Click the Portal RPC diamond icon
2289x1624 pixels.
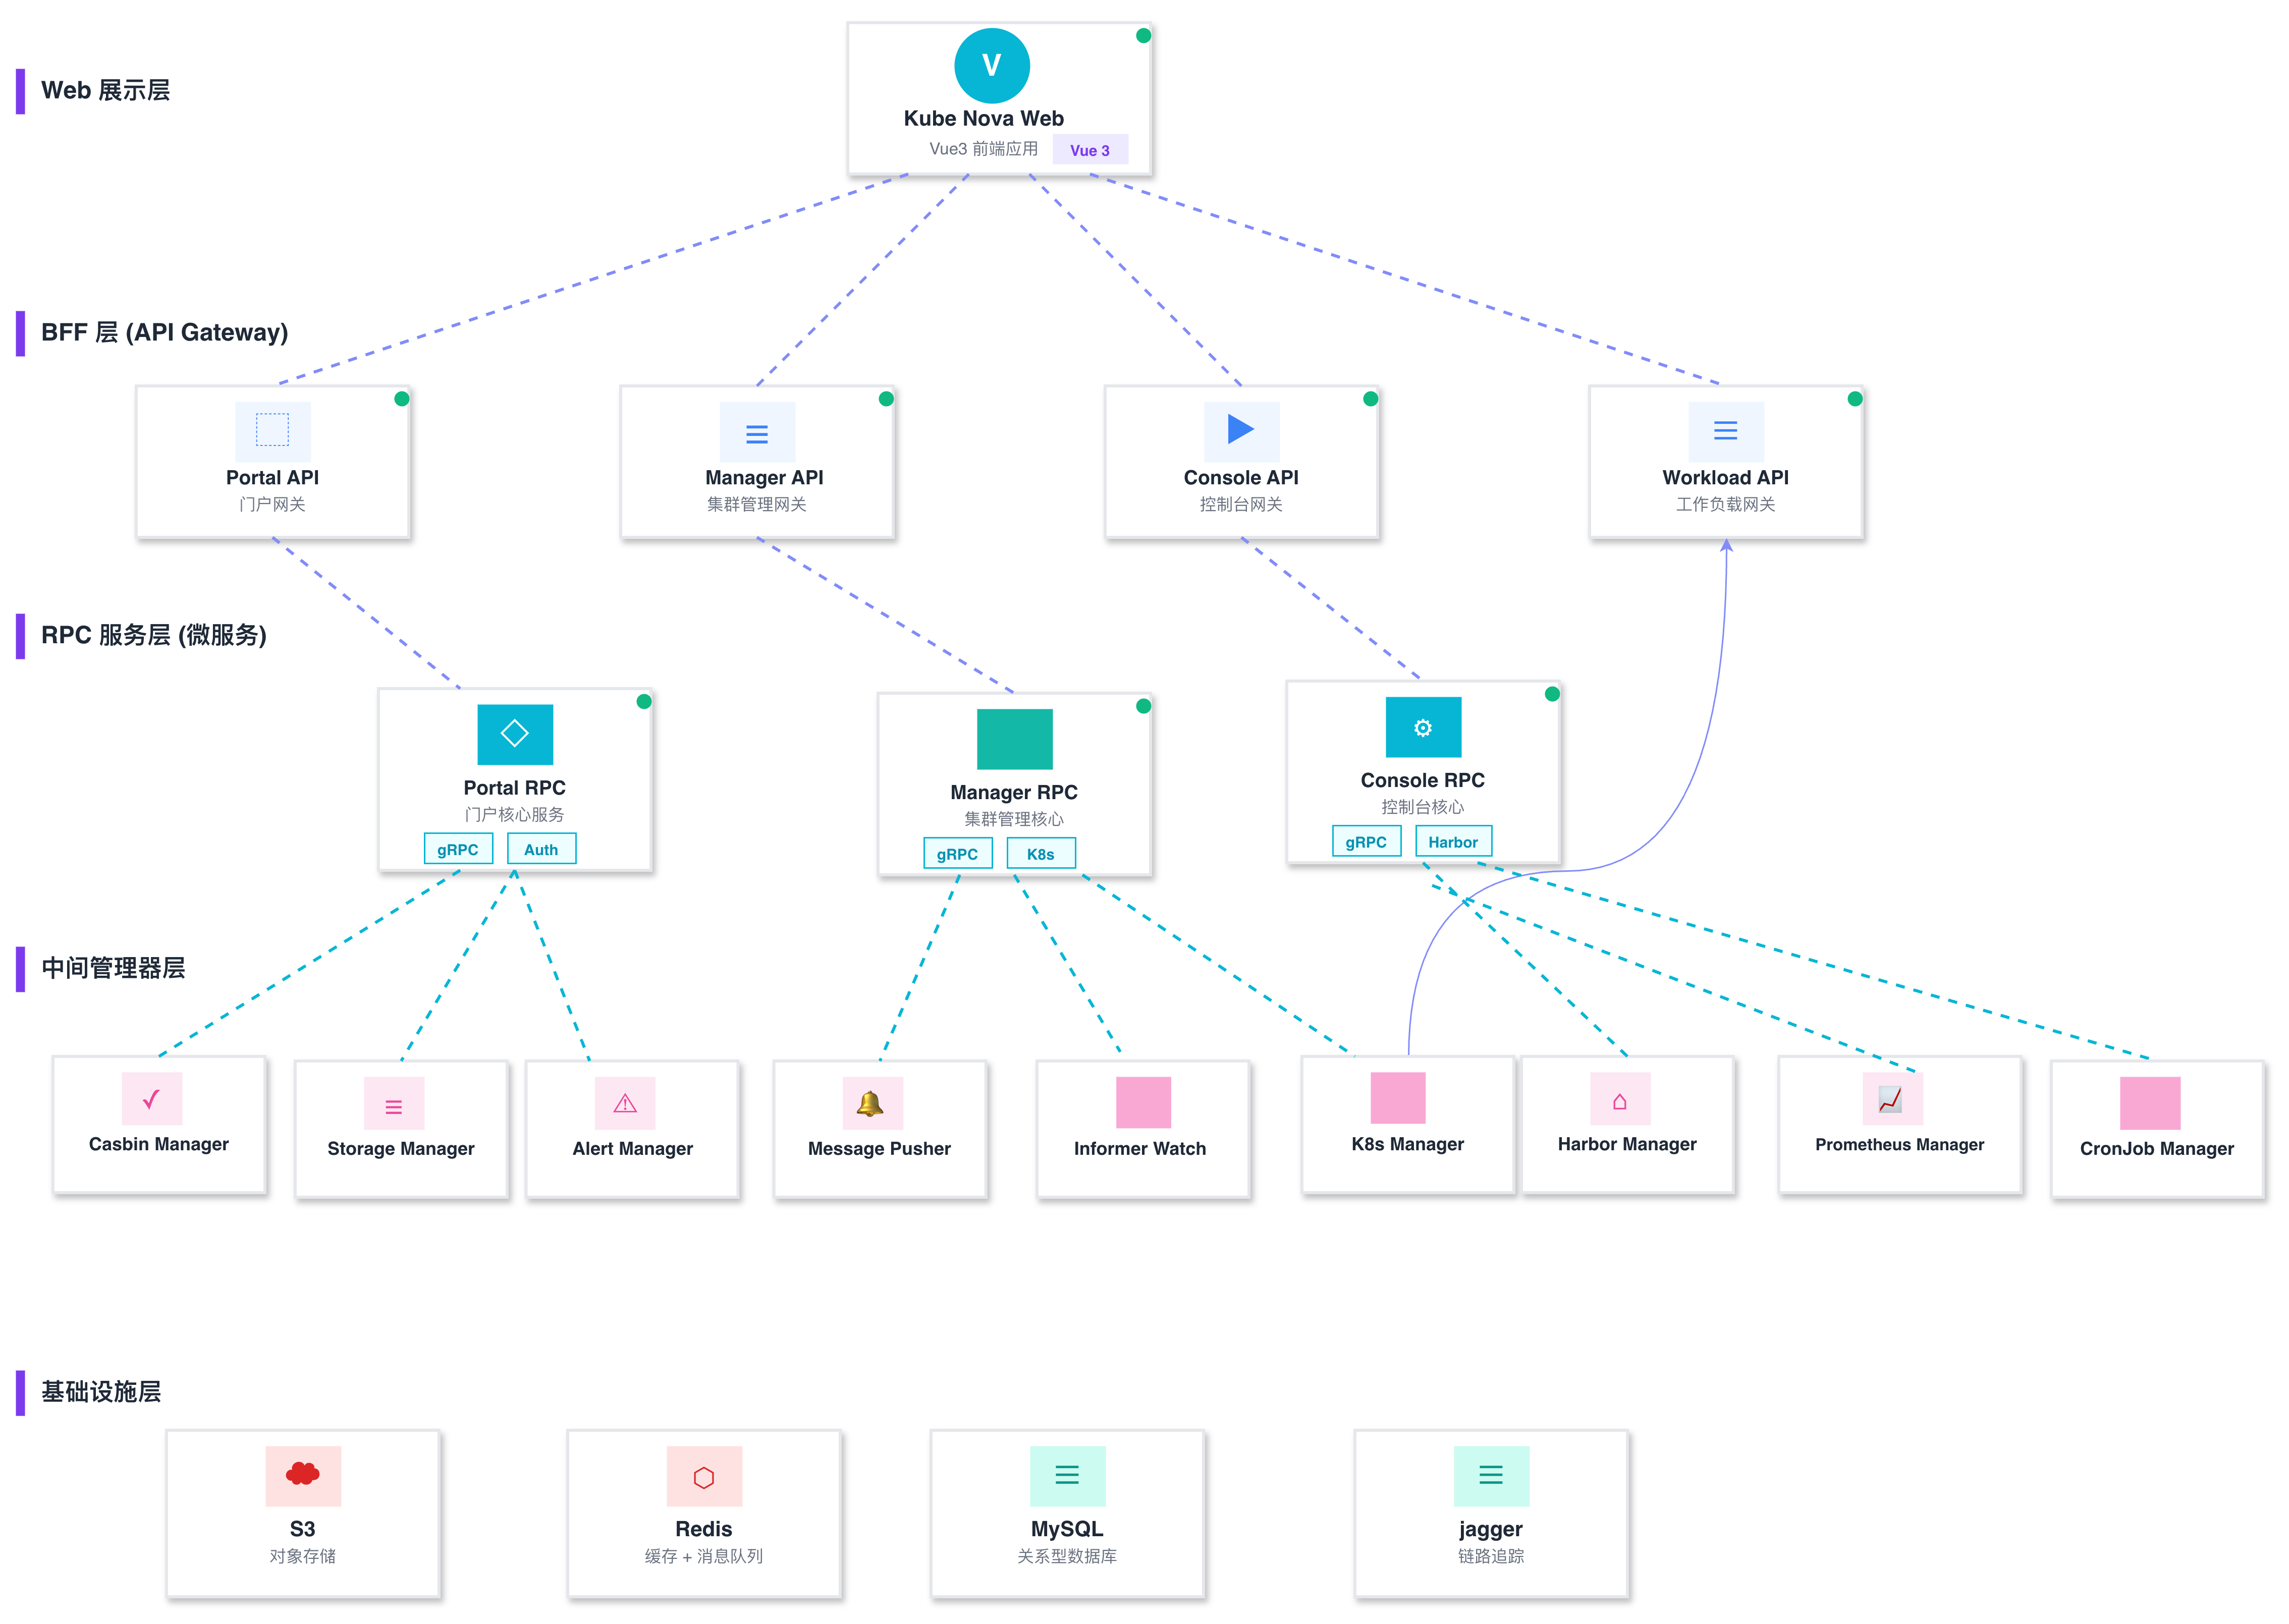pyautogui.click(x=514, y=734)
